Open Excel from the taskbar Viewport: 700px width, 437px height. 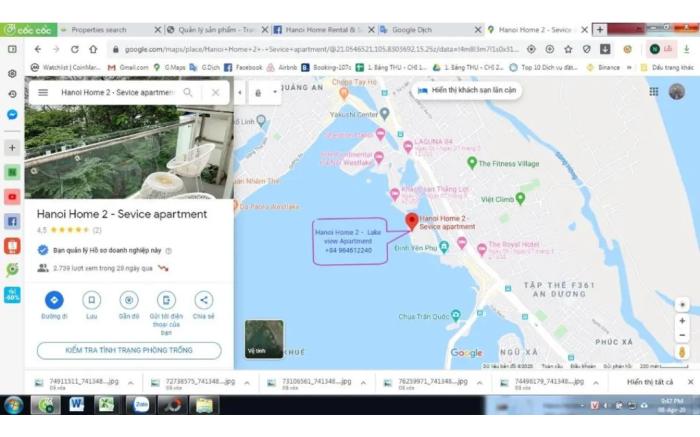click(x=106, y=405)
